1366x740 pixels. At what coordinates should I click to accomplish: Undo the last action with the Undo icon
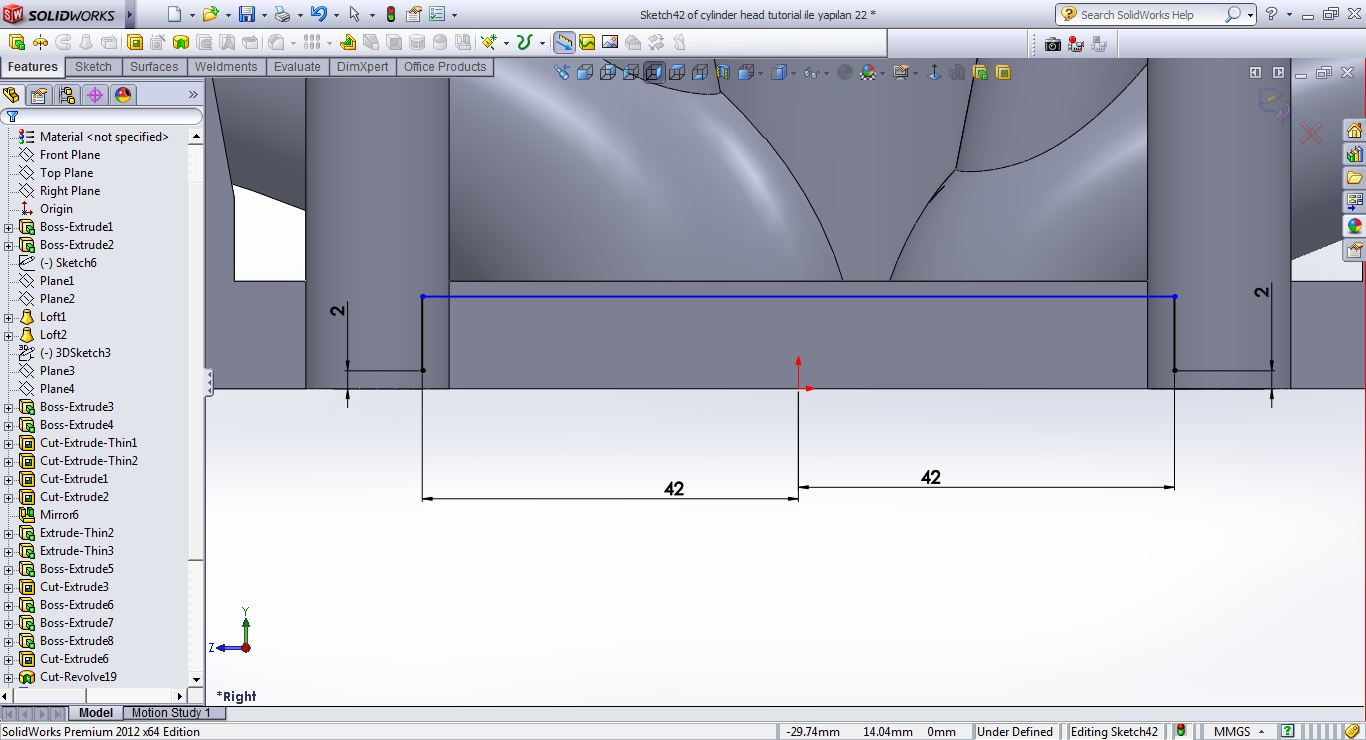tap(318, 14)
